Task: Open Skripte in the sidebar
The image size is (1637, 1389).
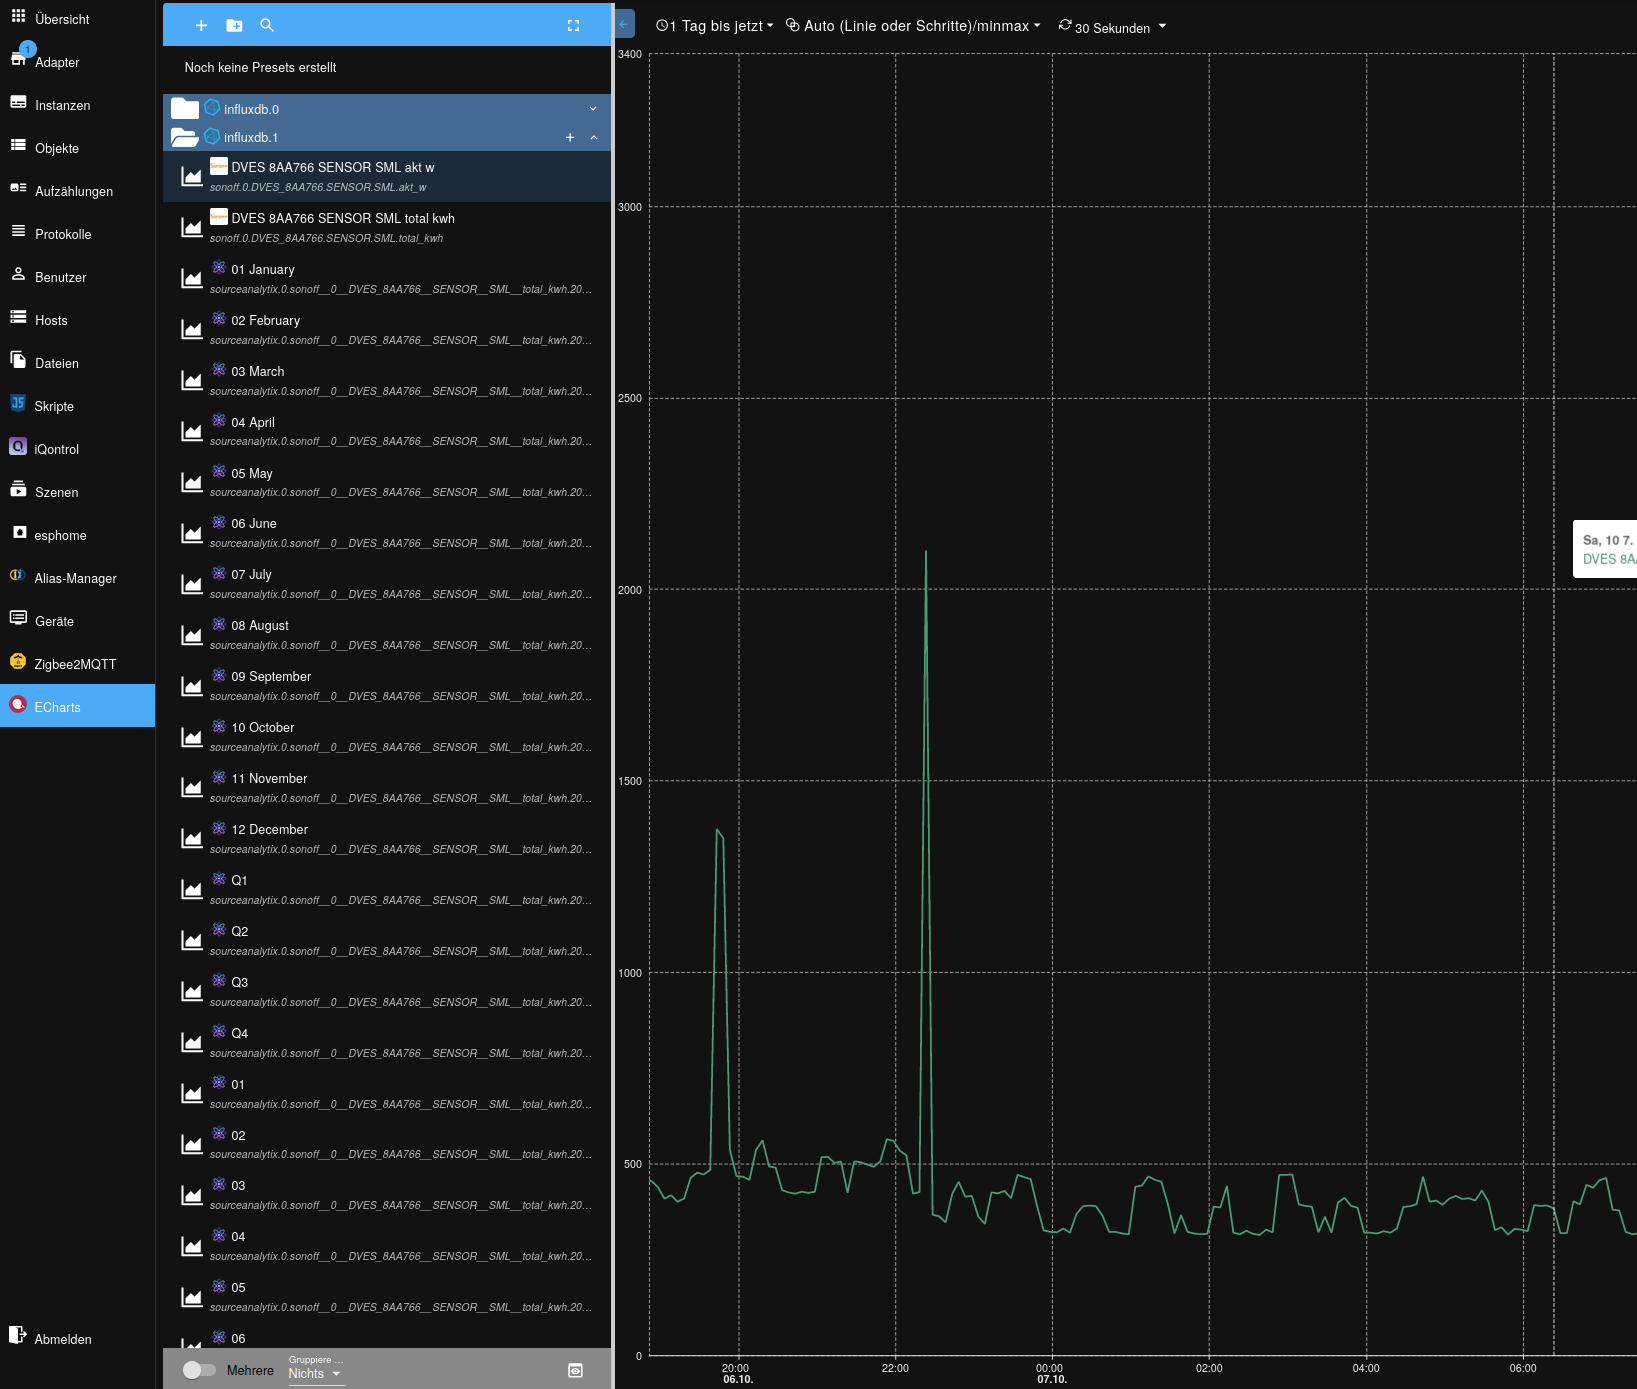Action: 54,406
